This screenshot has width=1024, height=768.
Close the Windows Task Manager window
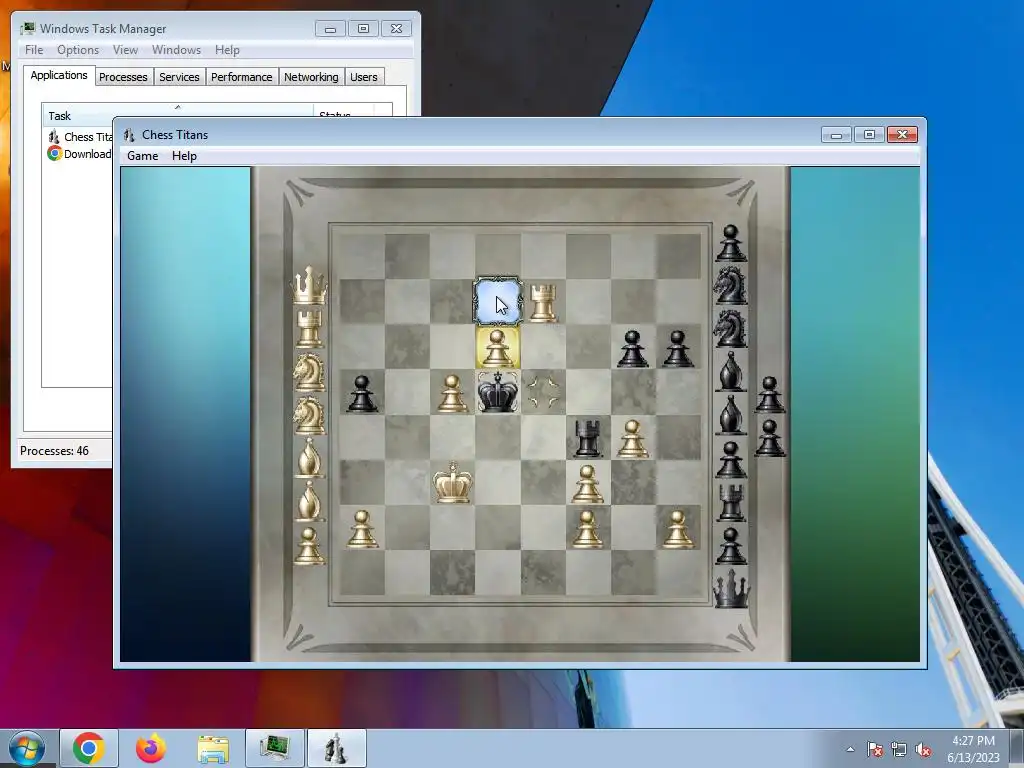point(396,29)
